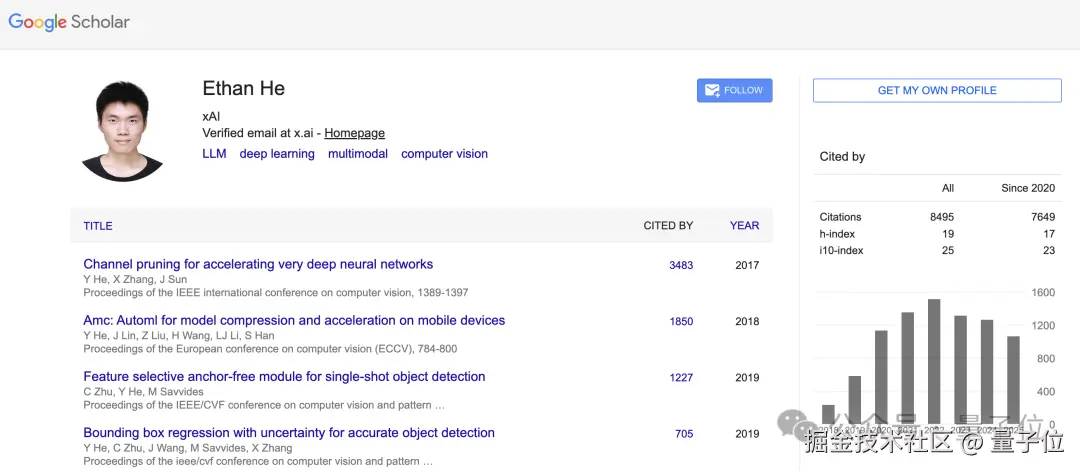Open the Homepage link

pos(354,133)
